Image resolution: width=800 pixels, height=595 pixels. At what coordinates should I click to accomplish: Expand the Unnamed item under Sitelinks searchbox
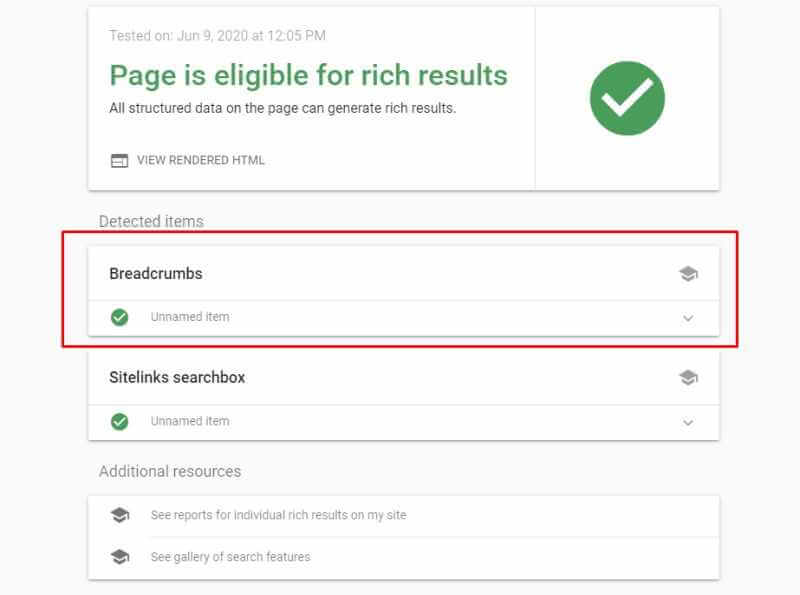[688, 421]
